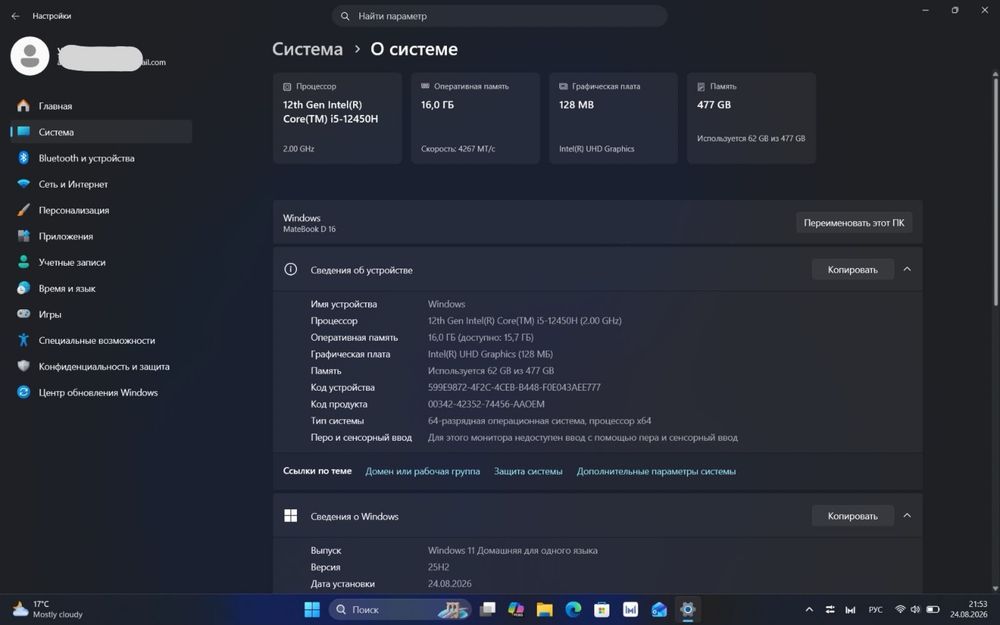Click the Конфиденциальность и защита shield icon
Screen dimensions: 1000x625
(24, 366)
